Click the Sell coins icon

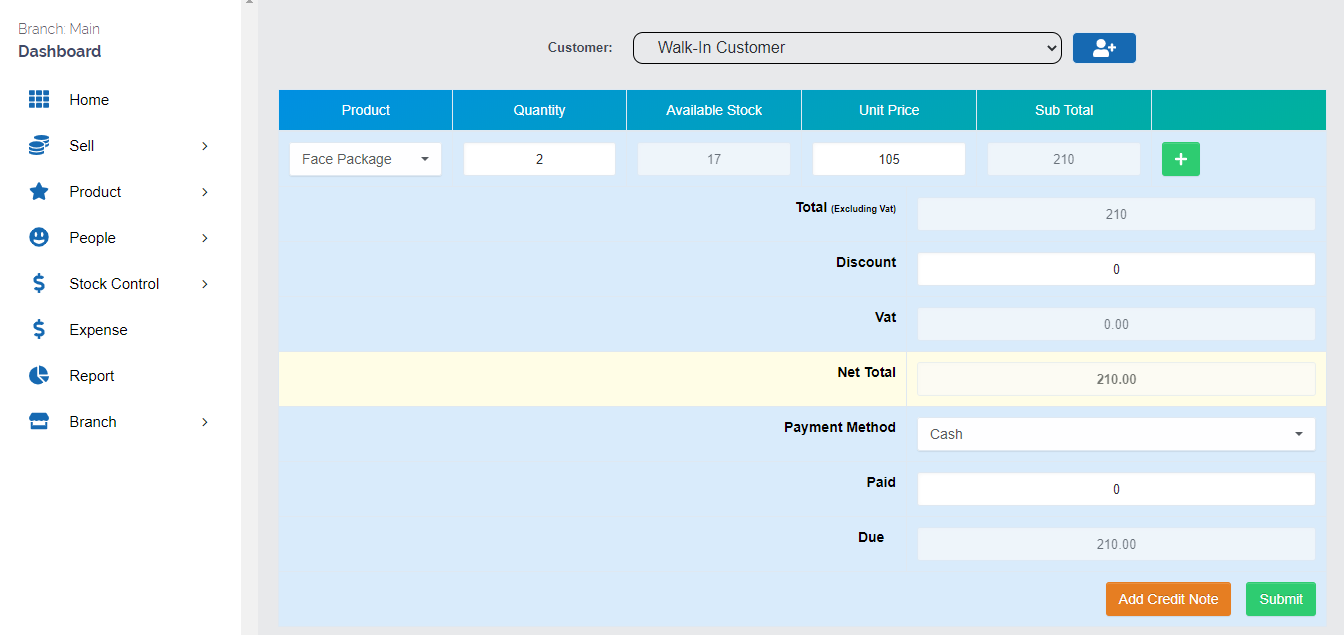pos(38,145)
